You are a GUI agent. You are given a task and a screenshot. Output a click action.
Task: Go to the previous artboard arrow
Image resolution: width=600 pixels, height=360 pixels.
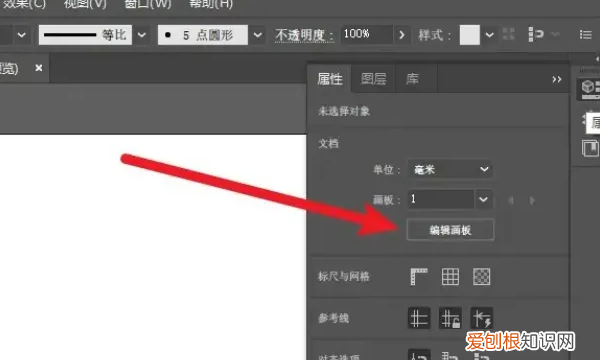click(510, 200)
